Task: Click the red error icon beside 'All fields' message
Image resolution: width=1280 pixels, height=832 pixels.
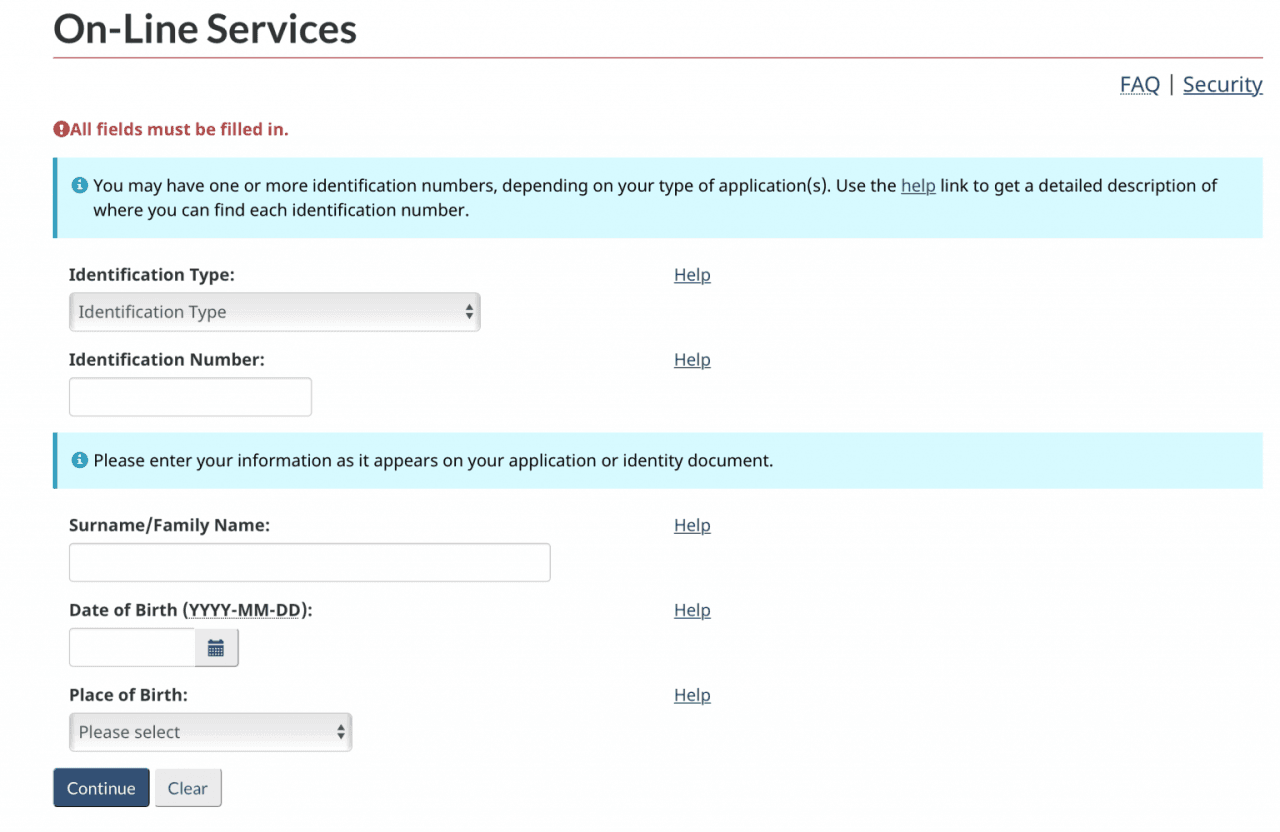Action: click(61, 129)
